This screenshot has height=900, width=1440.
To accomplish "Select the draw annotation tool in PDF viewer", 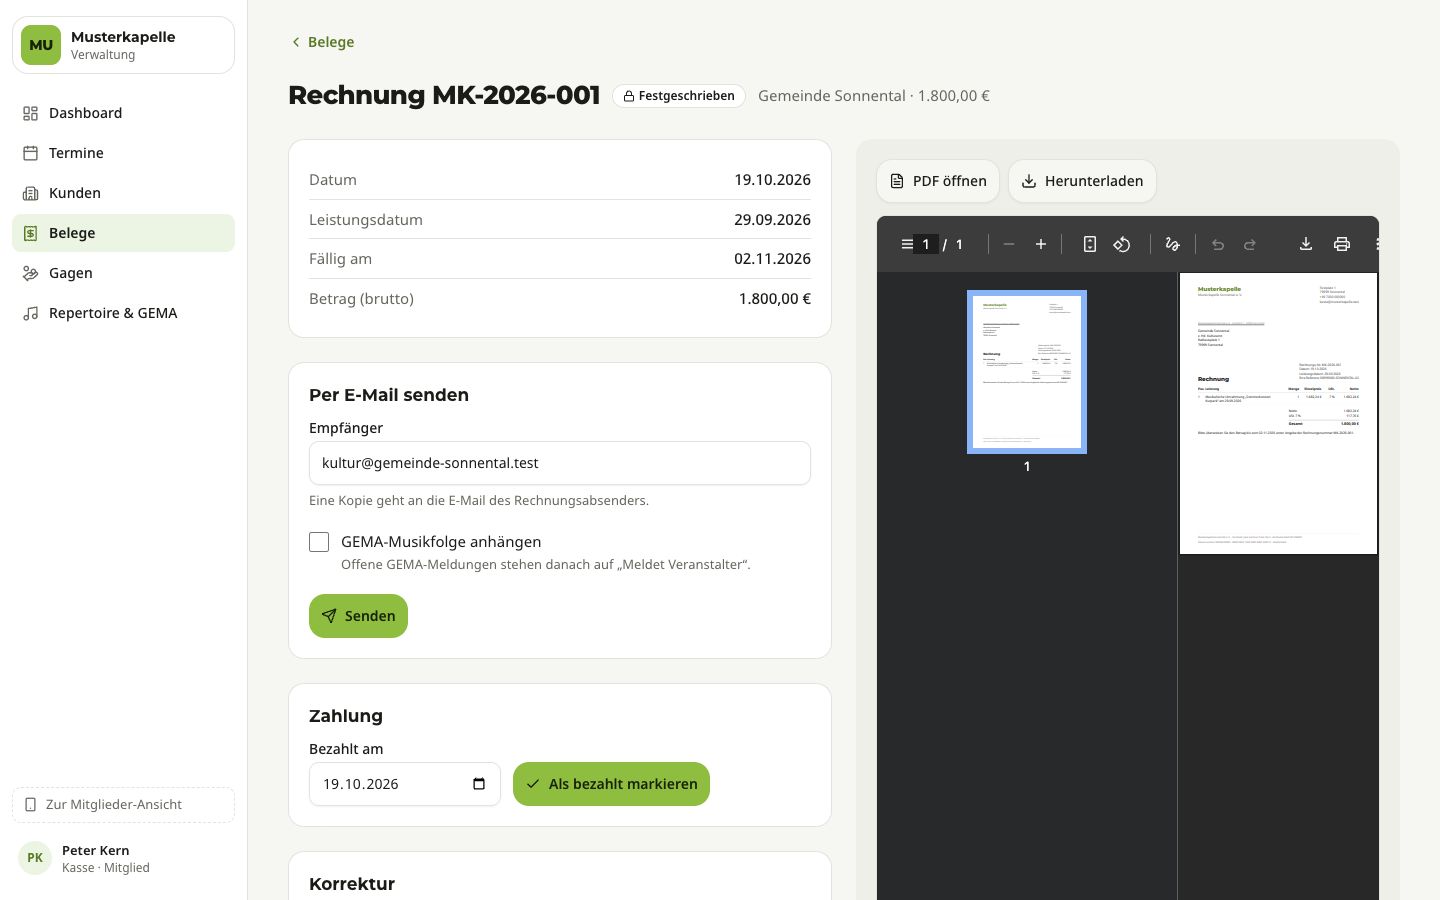I will point(1172,244).
